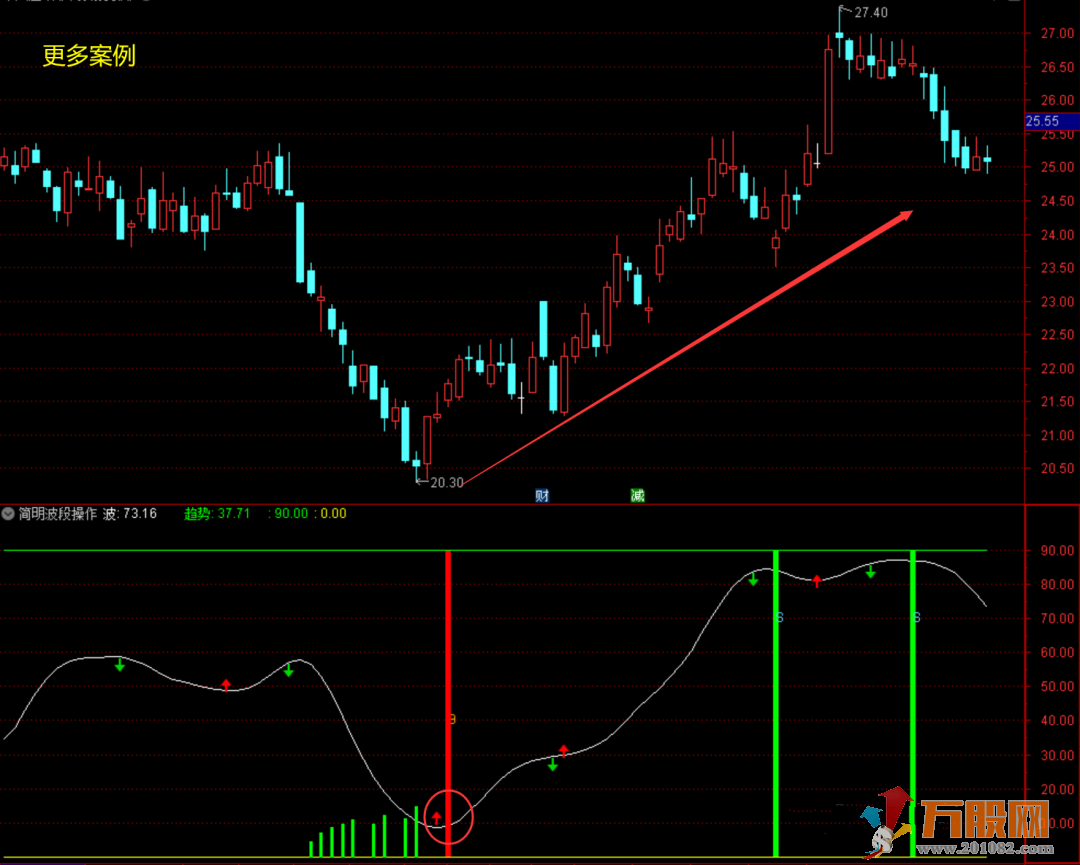The width and height of the screenshot is (1080, 865).
Task: Select the blue 25.55 current price tag
Action: point(1049,122)
